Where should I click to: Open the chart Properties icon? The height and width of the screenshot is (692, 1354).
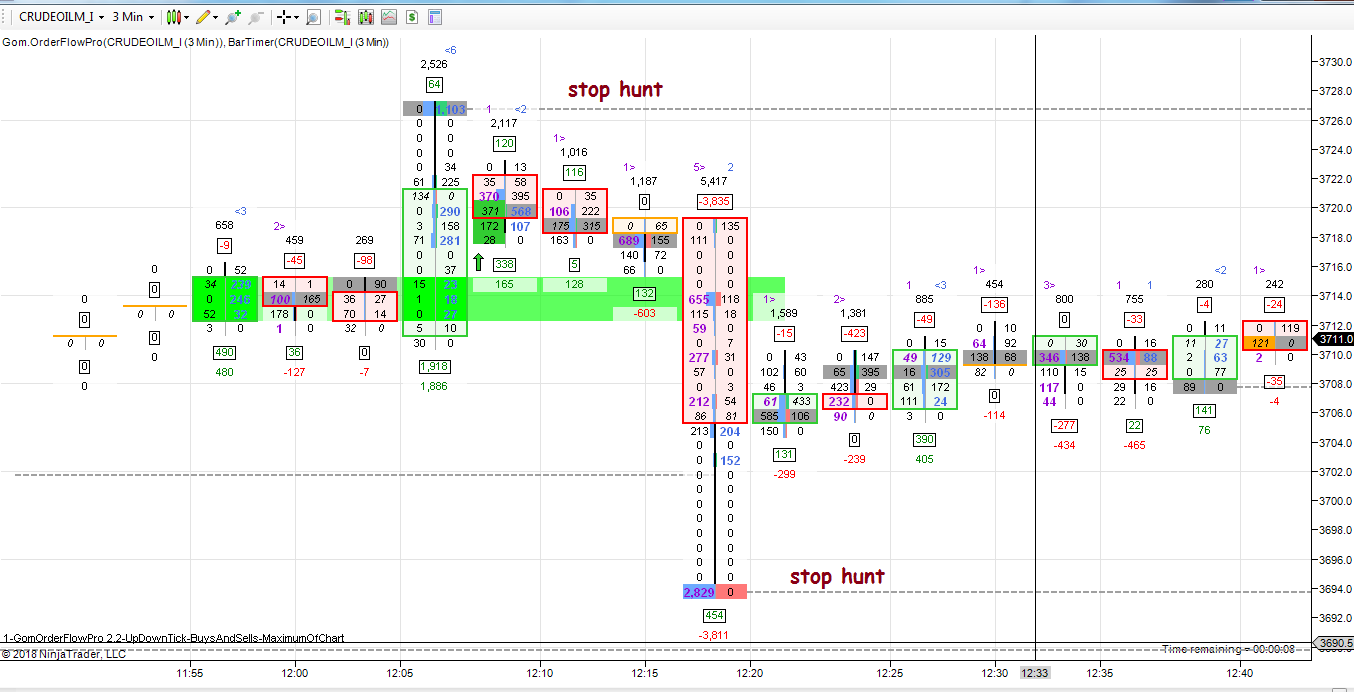point(434,17)
